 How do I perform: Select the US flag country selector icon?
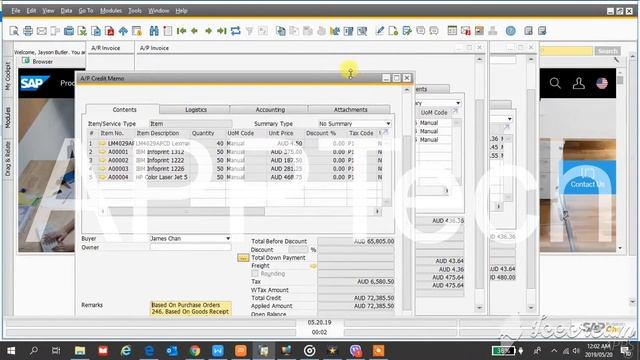point(602,83)
